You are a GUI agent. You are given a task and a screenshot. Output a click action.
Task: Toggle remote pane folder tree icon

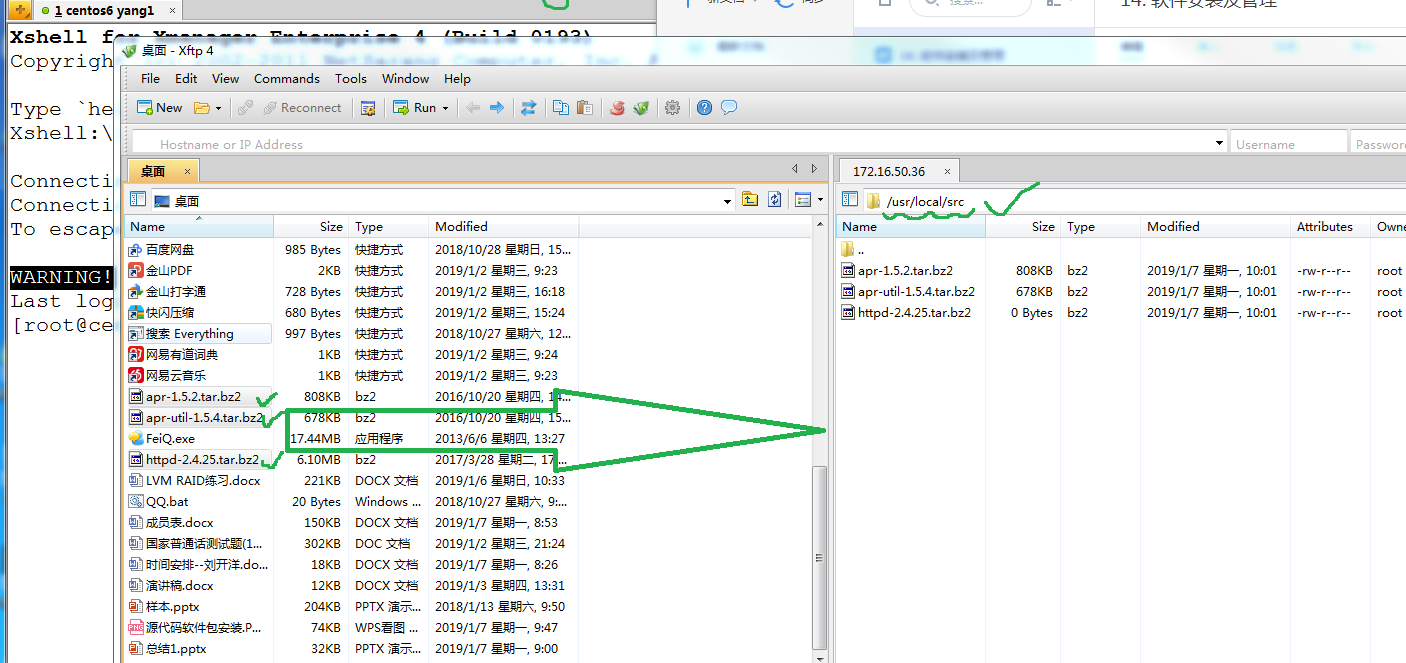(850, 200)
